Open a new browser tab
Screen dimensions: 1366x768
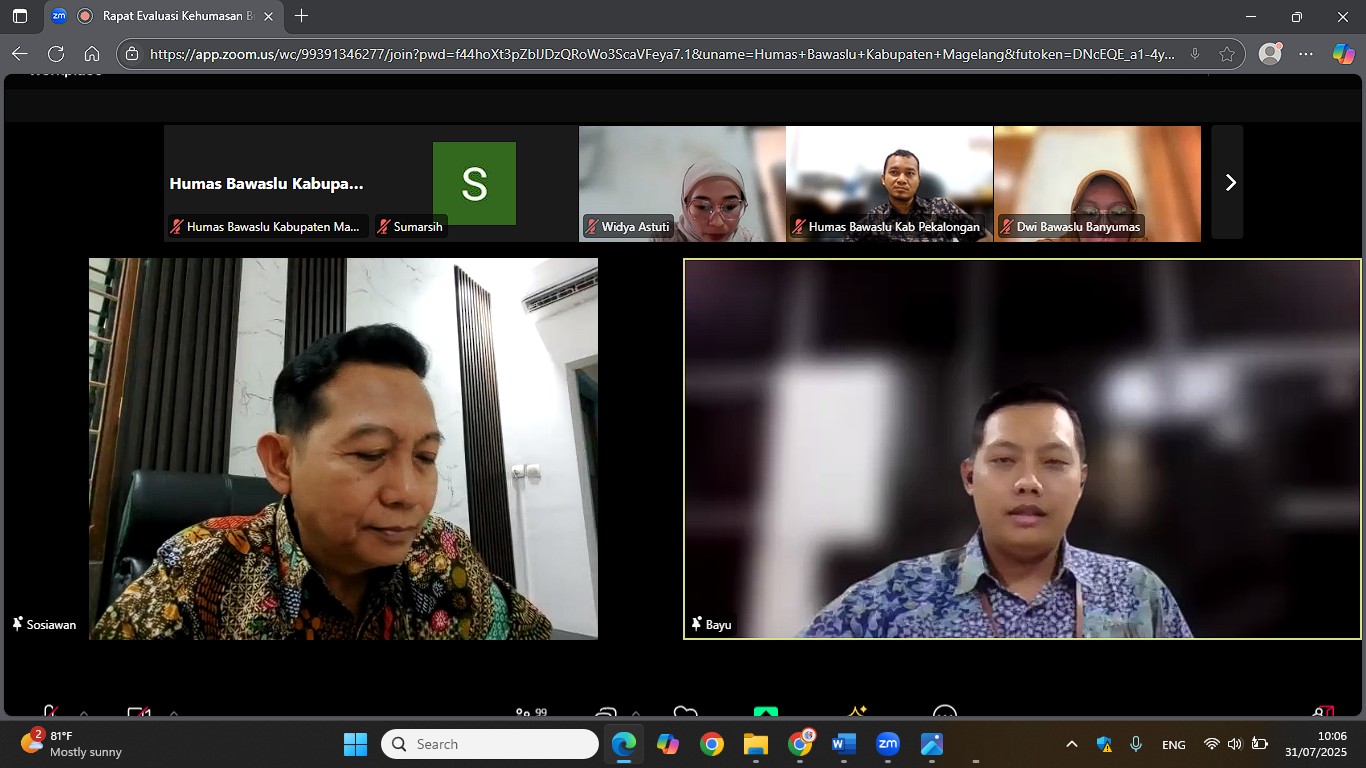point(301,16)
